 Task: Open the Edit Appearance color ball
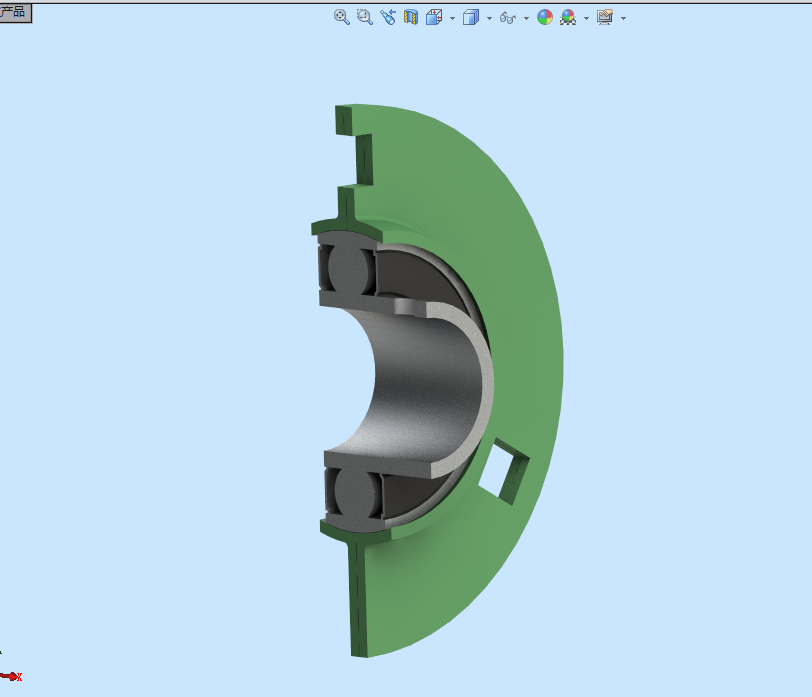[545, 17]
